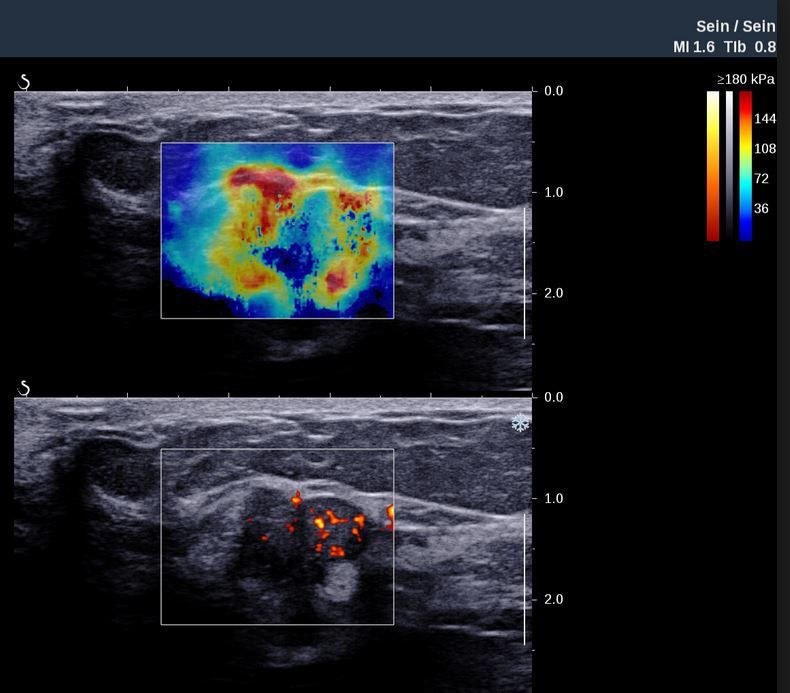Click the freeze snowflake icon
The image size is (790, 693).
520,422
